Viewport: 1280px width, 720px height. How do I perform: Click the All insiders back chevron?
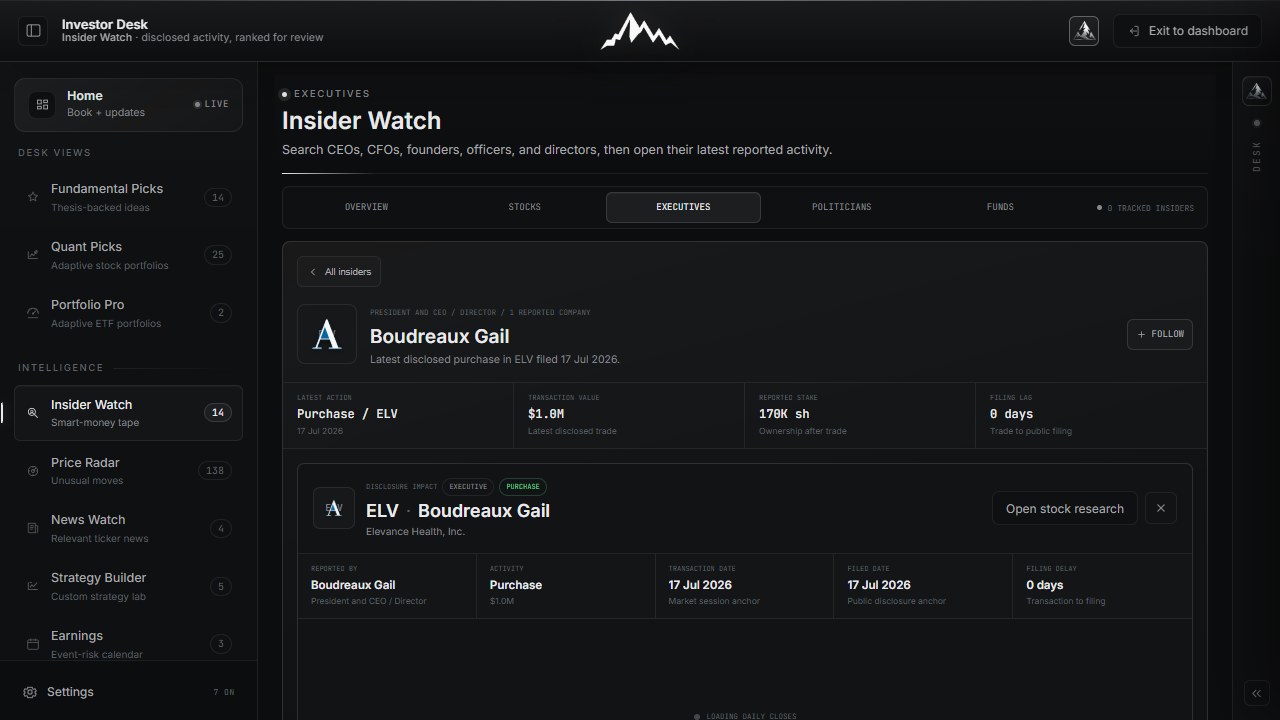[x=313, y=272]
